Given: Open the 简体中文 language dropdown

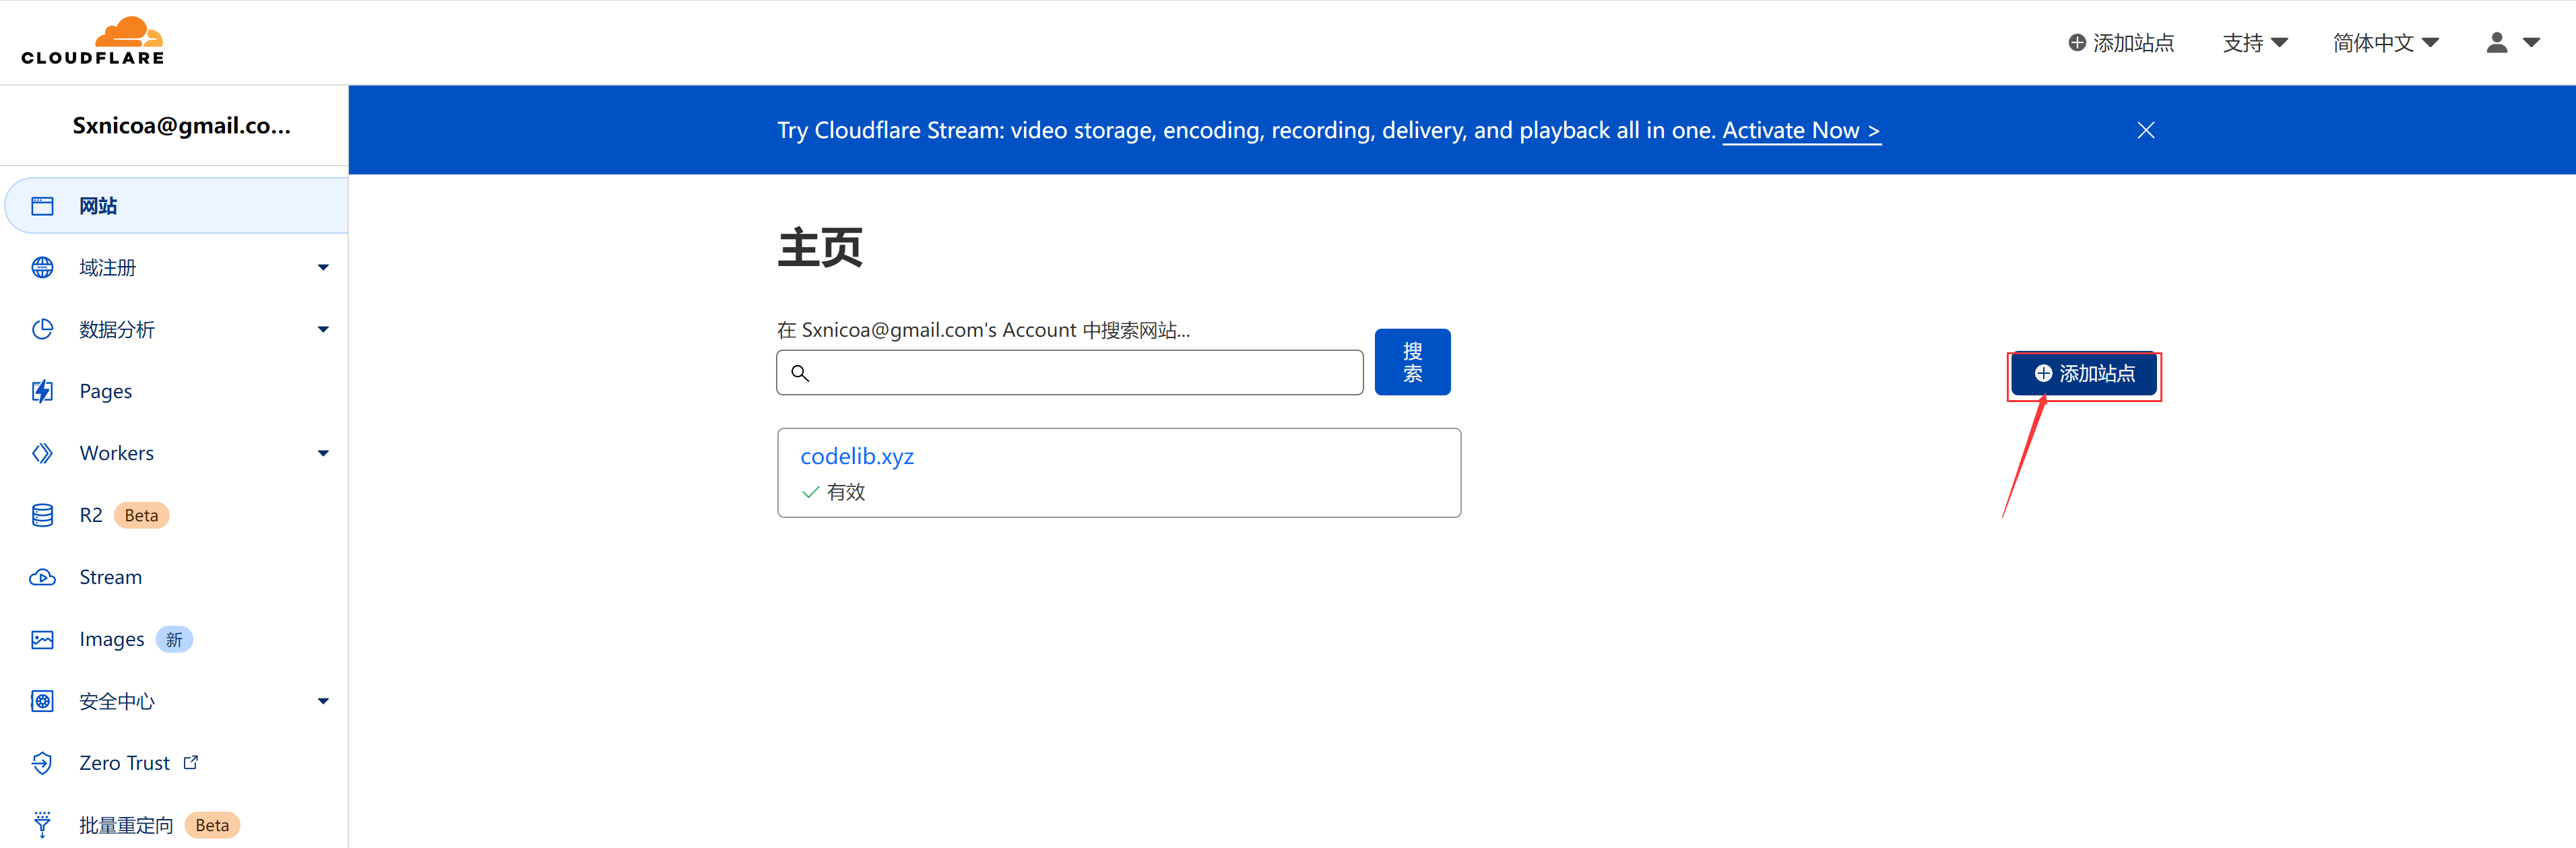Looking at the screenshot, I should tap(2385, 42).
